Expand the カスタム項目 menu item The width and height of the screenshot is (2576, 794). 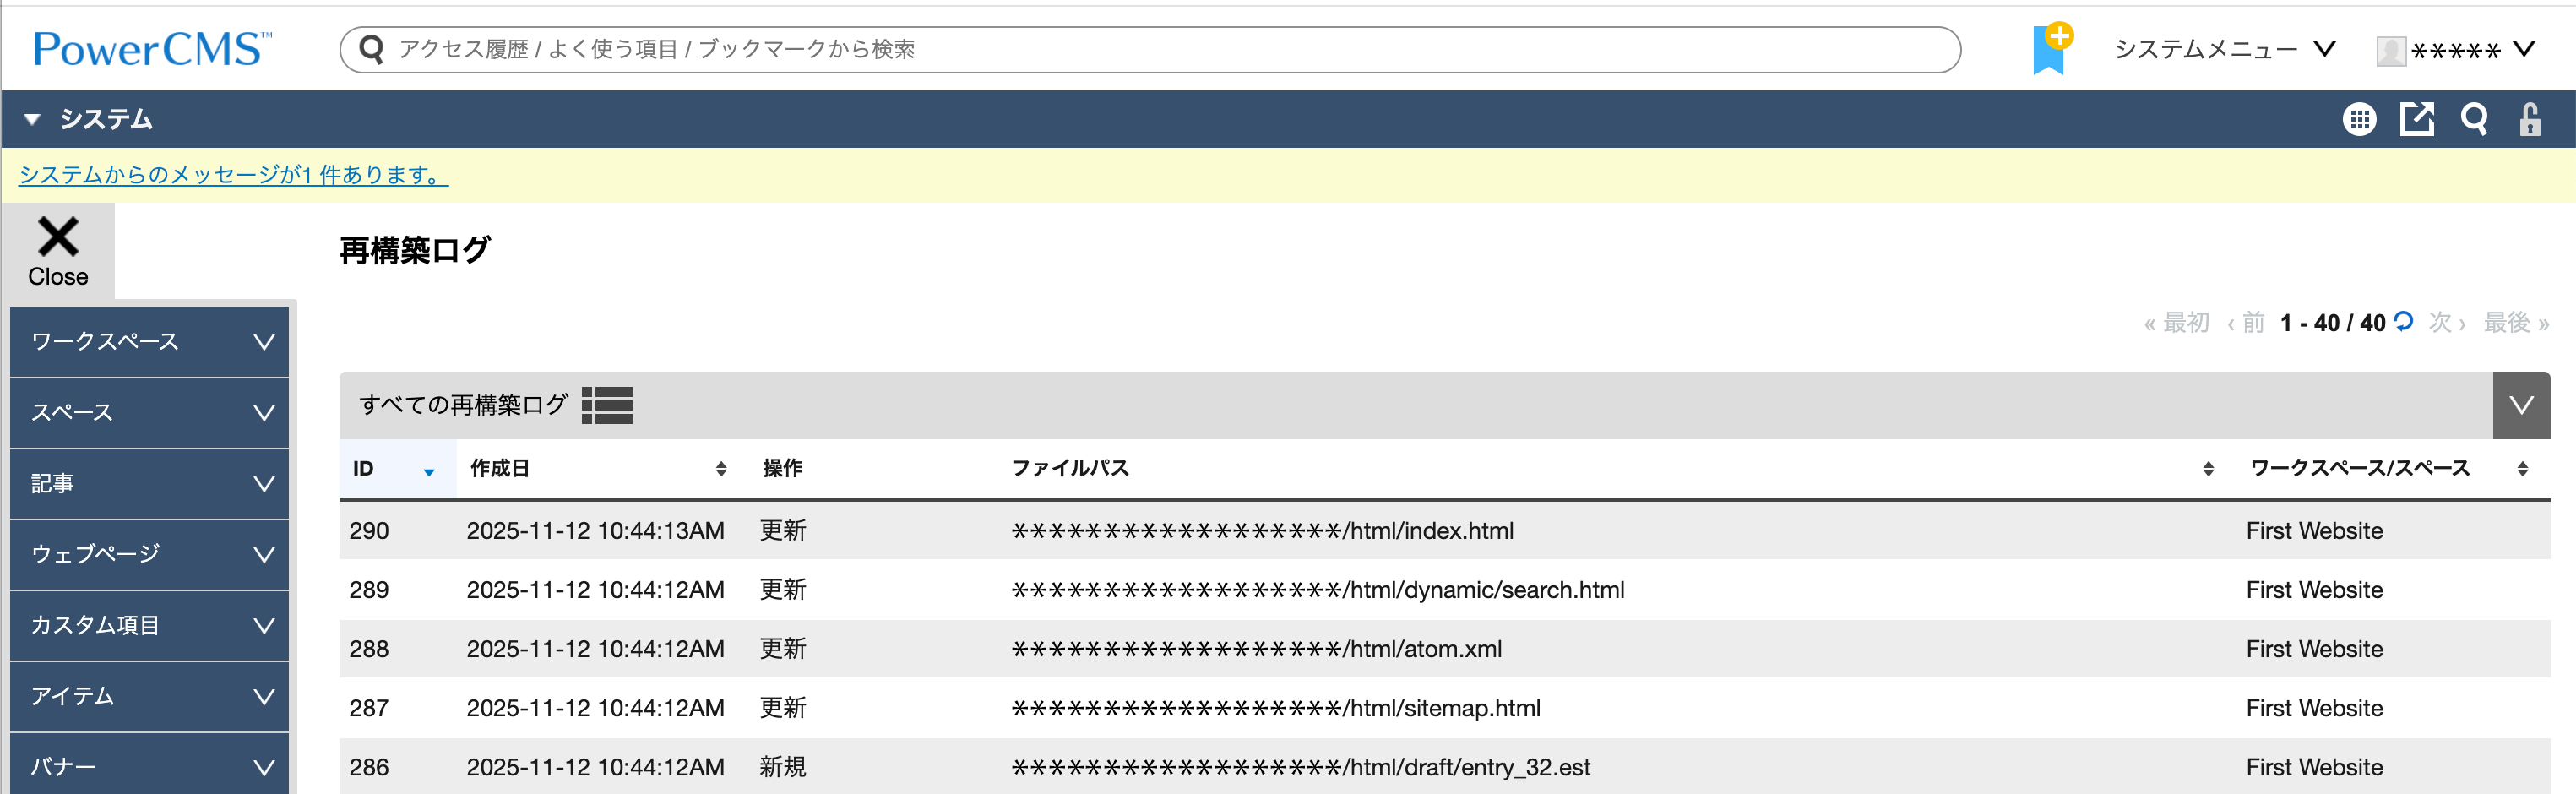[149, 626]
